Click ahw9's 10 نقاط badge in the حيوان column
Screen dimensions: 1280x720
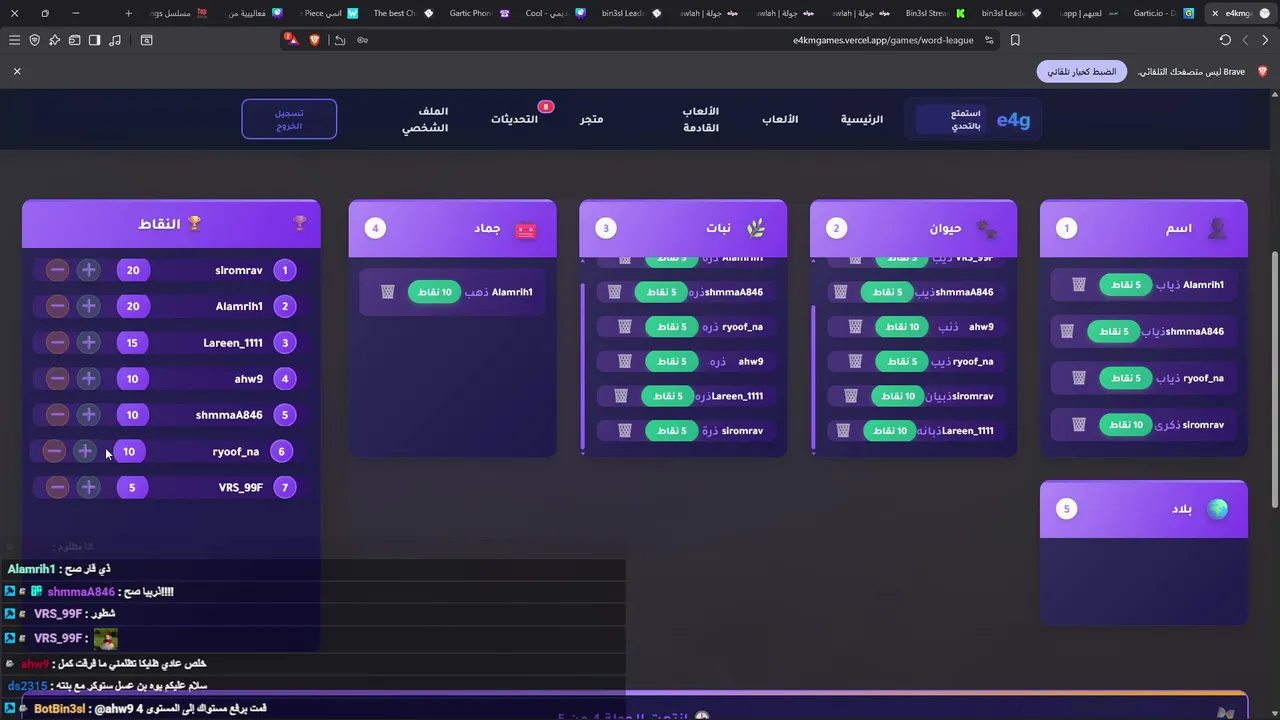901,327
